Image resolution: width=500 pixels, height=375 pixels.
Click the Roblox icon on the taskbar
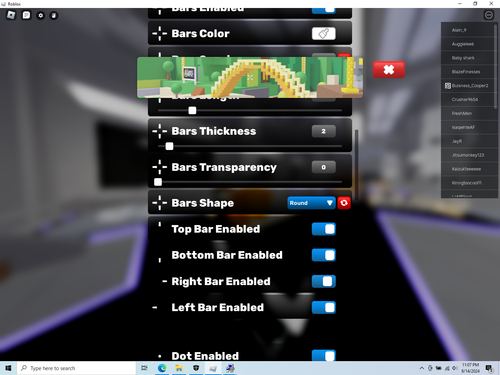coord(213,368)
